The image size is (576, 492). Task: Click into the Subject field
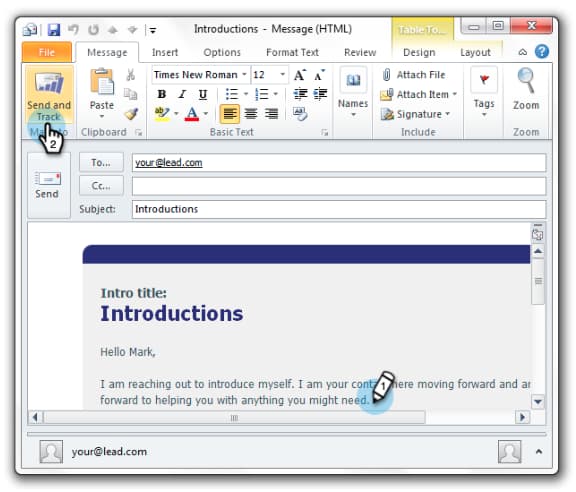tap(339, 209)
